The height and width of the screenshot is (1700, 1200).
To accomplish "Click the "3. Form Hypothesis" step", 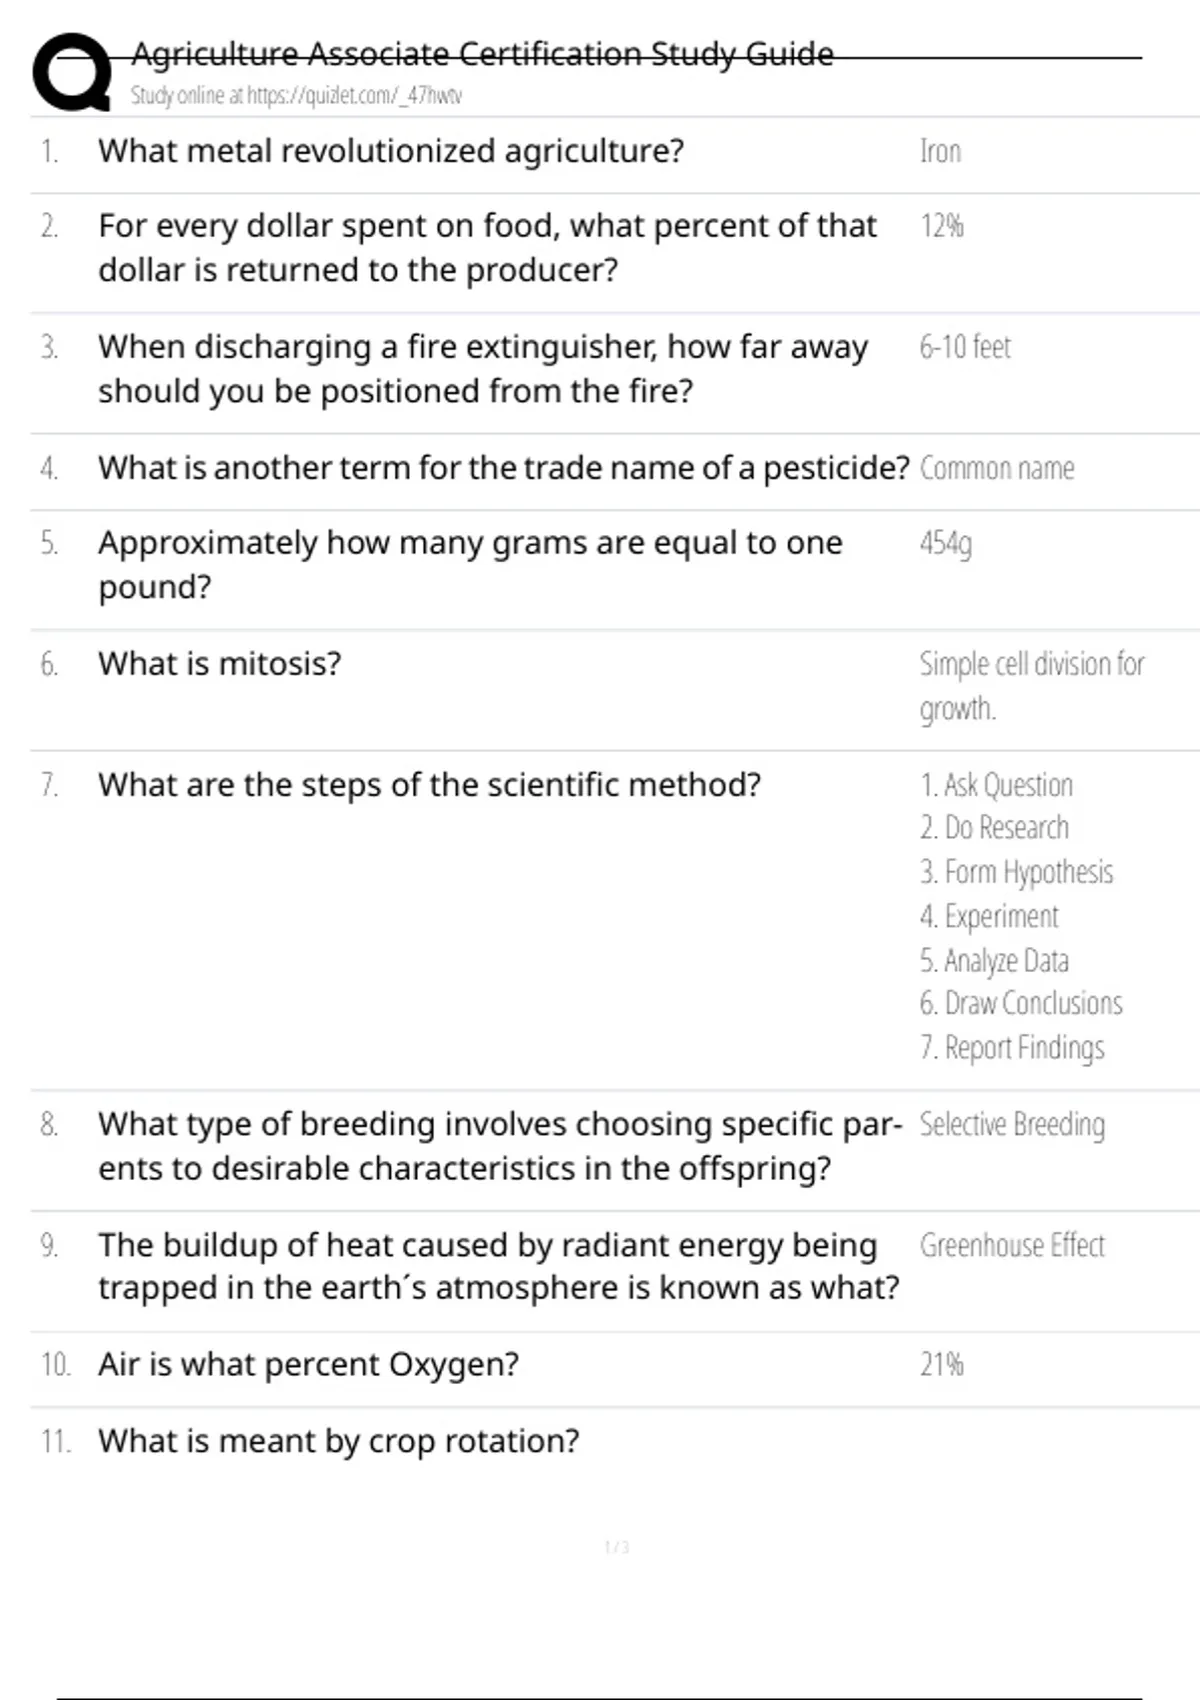I will 1016,872.
